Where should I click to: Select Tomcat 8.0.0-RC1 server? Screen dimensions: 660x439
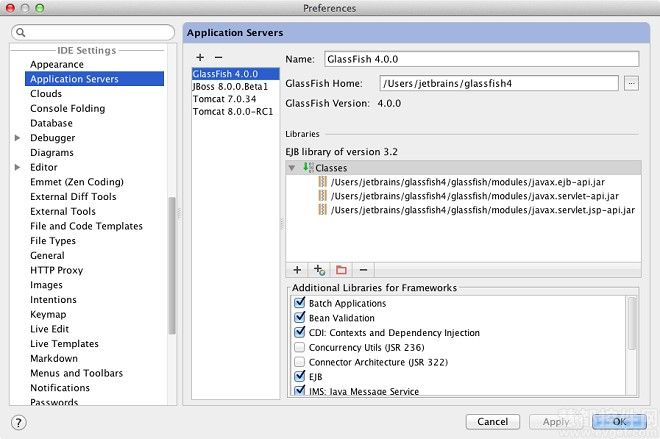pos(235,112)
